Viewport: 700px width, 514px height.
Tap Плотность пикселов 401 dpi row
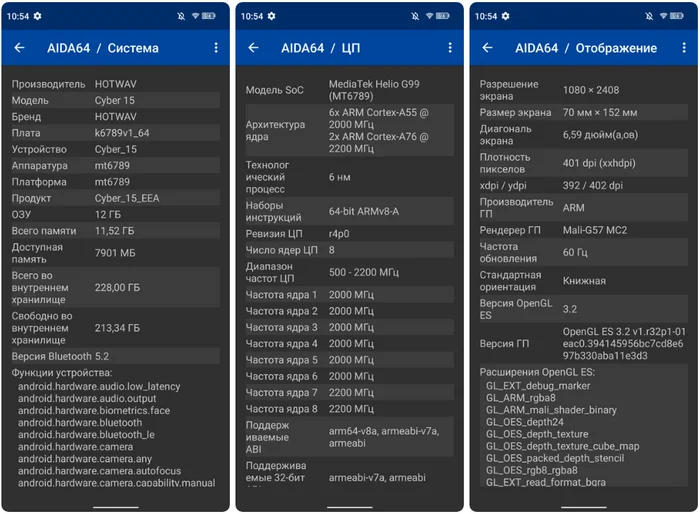tap(583, 163)
